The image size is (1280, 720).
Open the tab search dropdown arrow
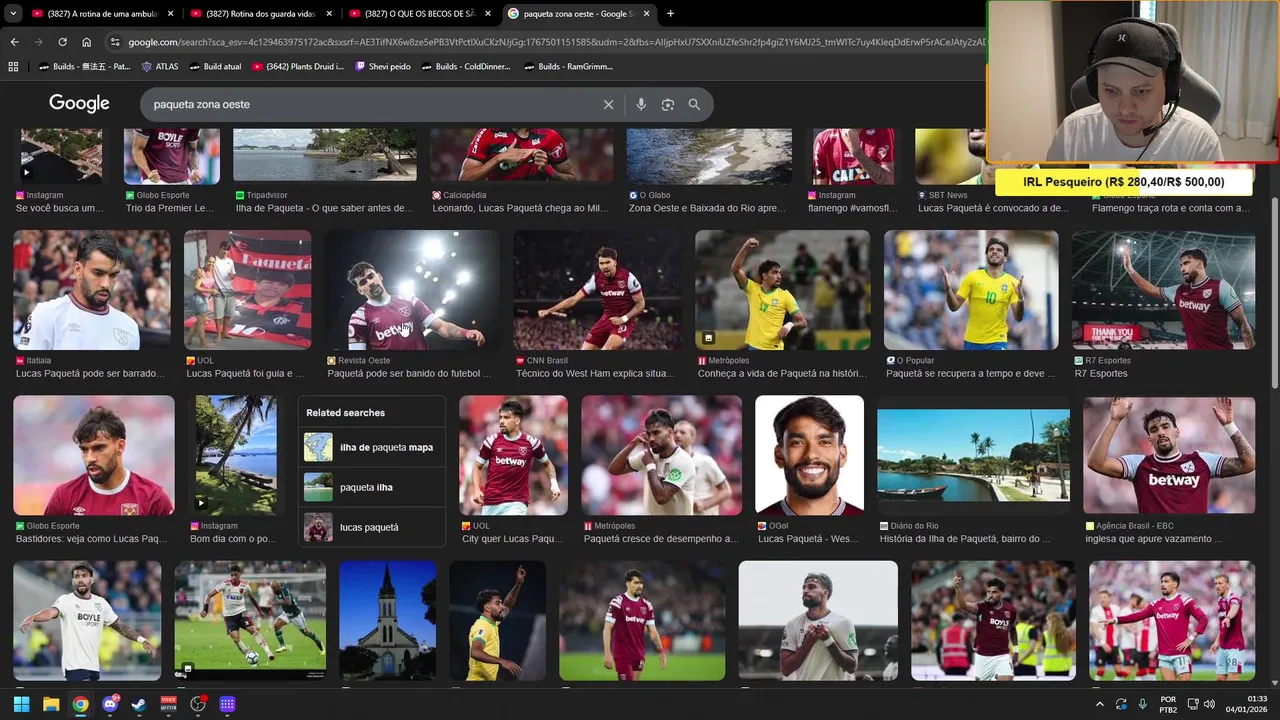click(13, 14)
